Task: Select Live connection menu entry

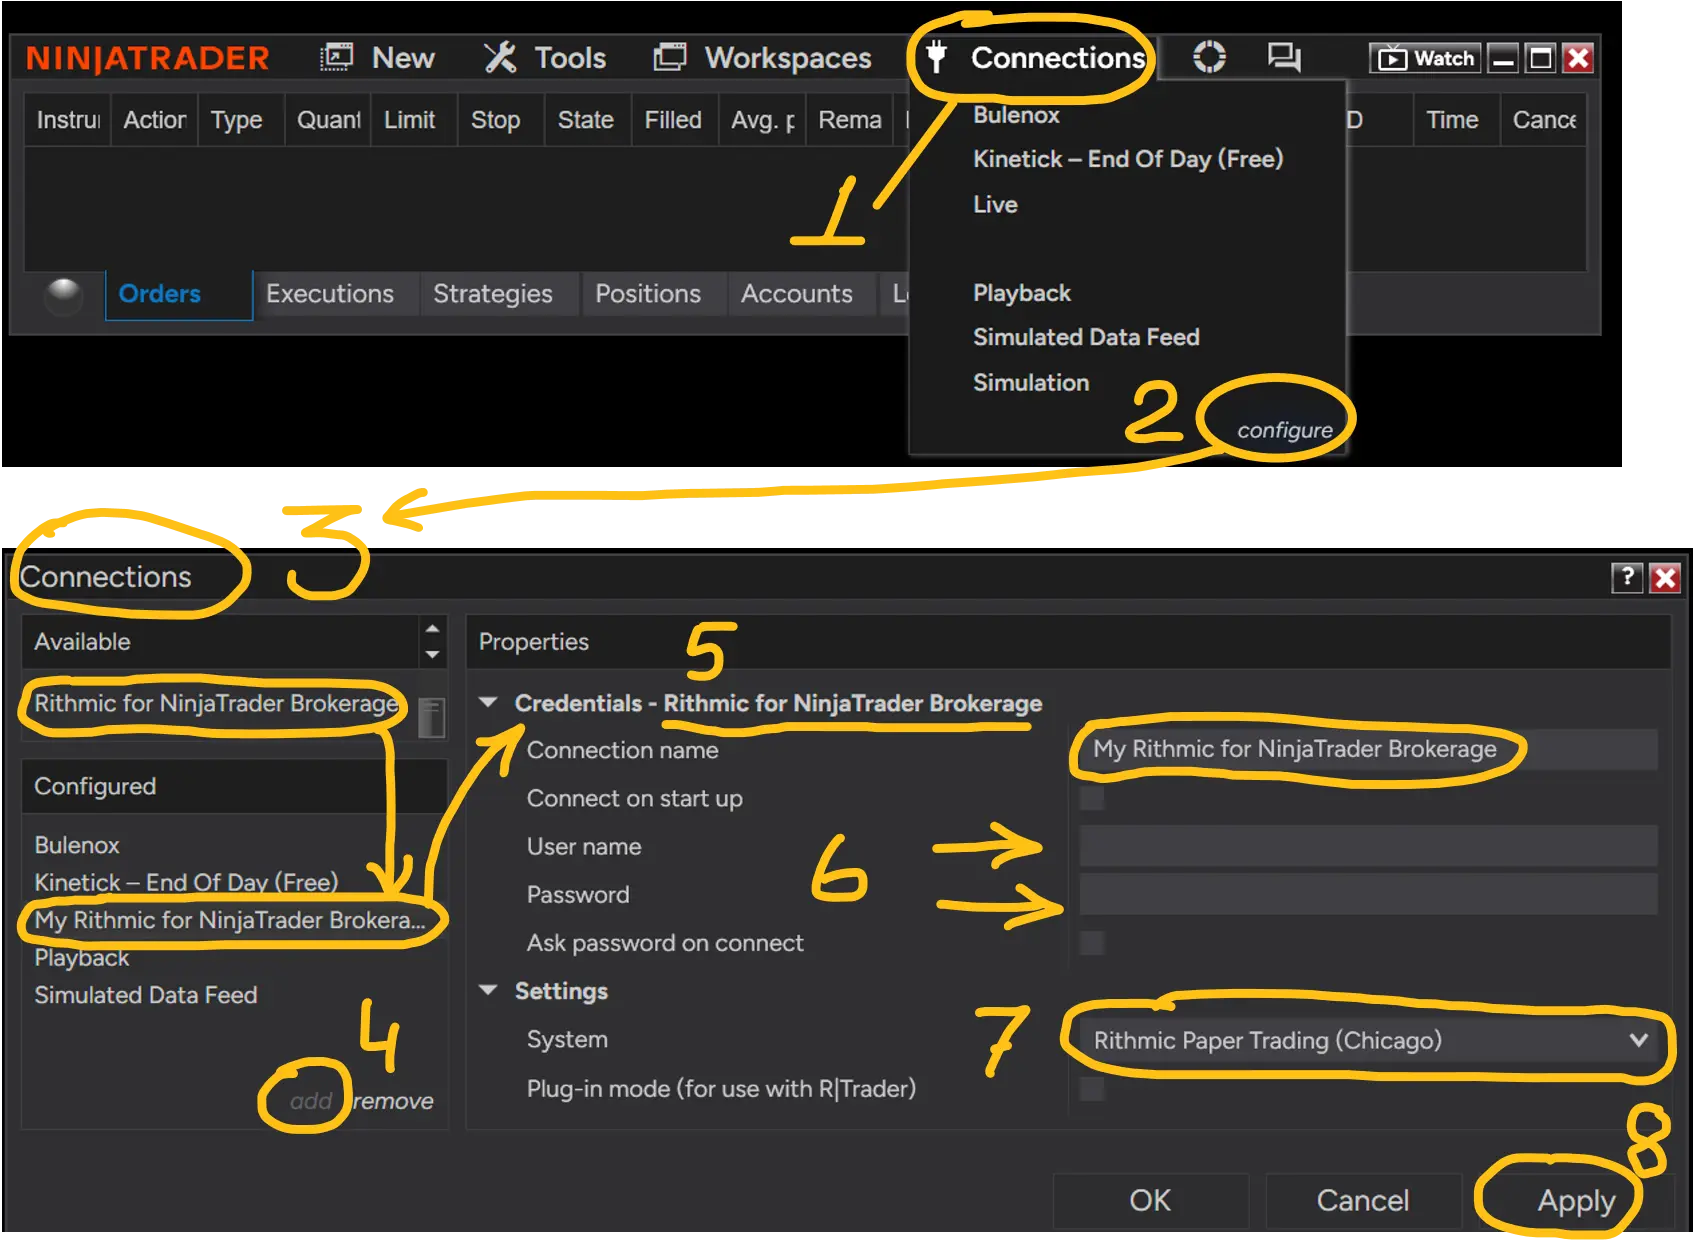Action: click(995, 204)
